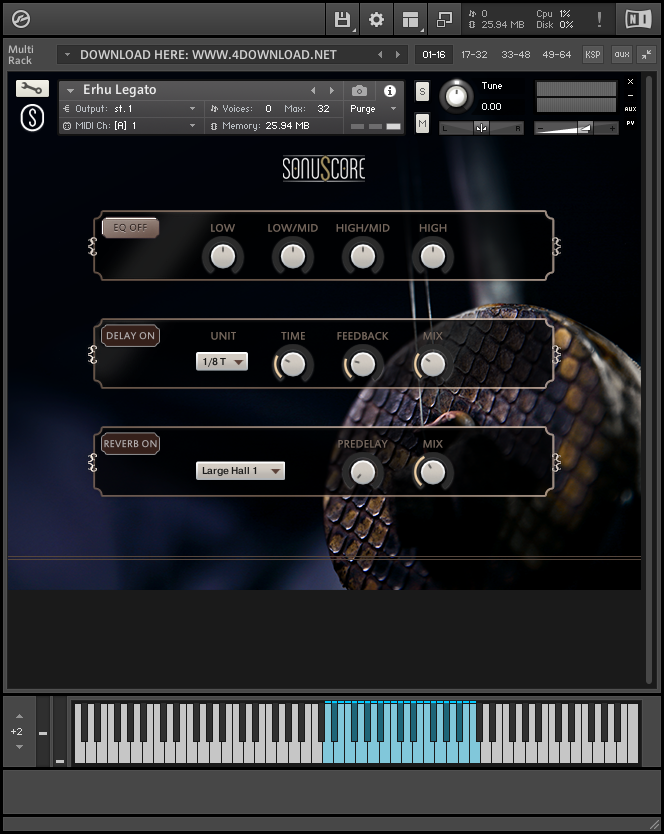Image resolution: width=664 pixels, height=834 pixels.
Task: Adjust the delay MIX knob
Action: click(x=433, y=364)
